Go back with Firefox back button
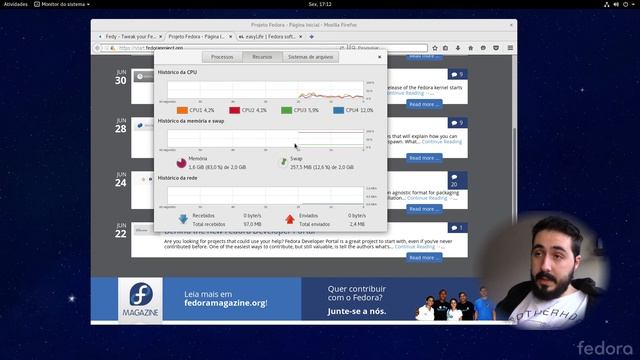Viewport: 640px width, 360px height. click(x=98, y=48)
